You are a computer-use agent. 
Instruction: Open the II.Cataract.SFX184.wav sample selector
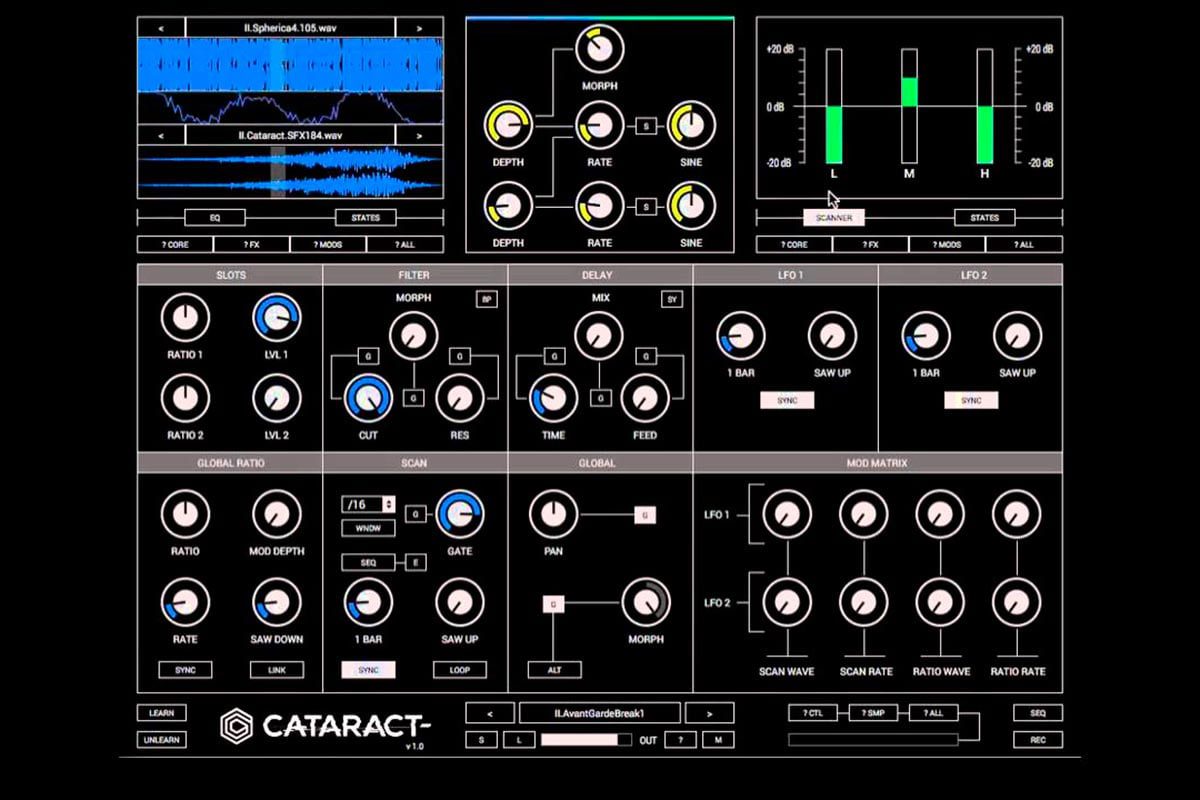[290, 135]
